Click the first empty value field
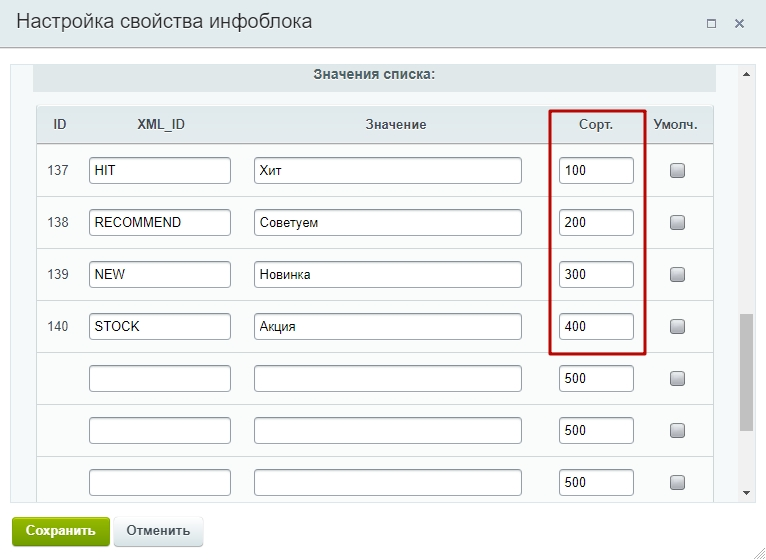766x560 pixels. (387, 378)
